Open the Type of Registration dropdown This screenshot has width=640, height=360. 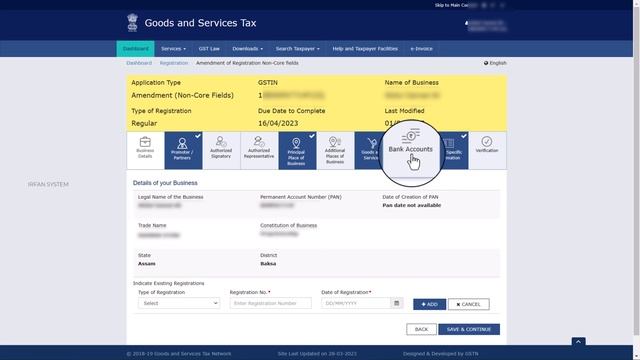point(179,303)
